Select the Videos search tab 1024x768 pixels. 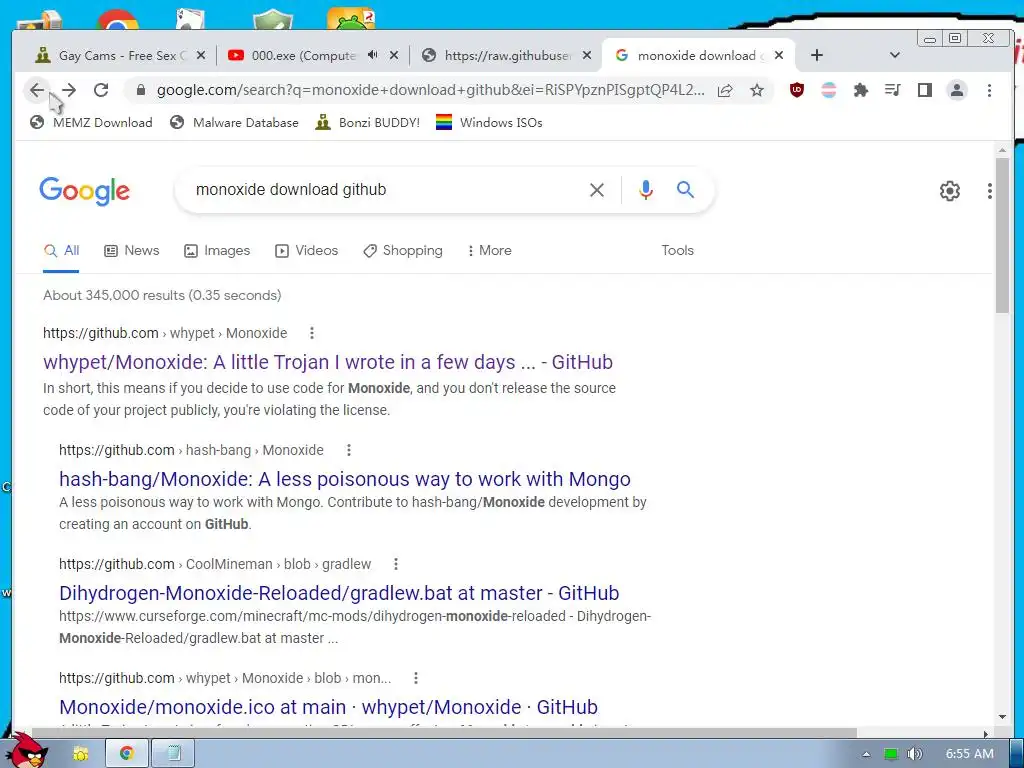(x=307, y=250)
